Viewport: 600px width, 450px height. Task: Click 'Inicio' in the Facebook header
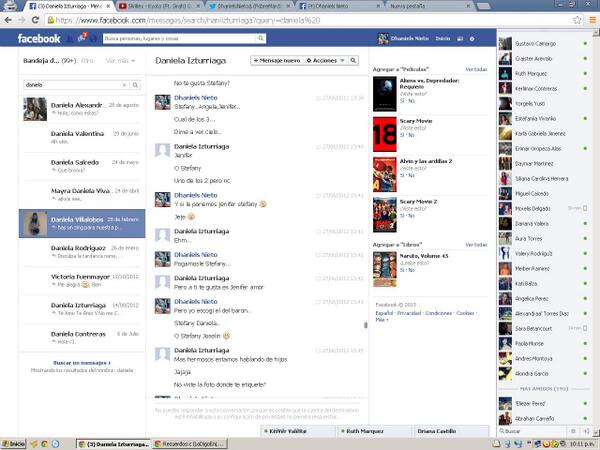tap(443, 39)
